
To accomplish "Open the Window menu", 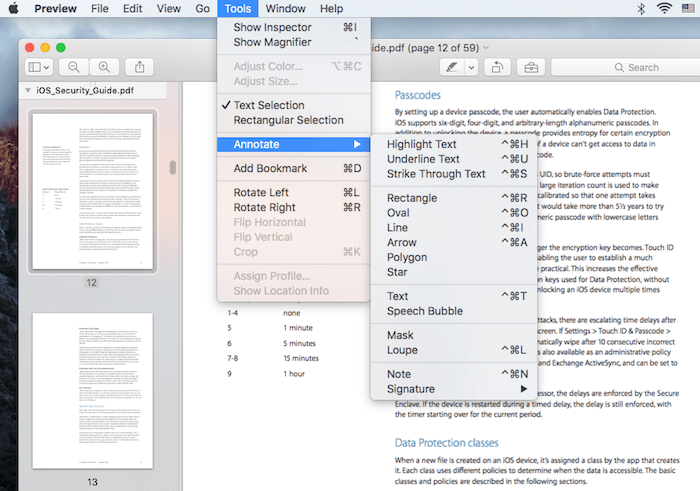I will (285, 8).
